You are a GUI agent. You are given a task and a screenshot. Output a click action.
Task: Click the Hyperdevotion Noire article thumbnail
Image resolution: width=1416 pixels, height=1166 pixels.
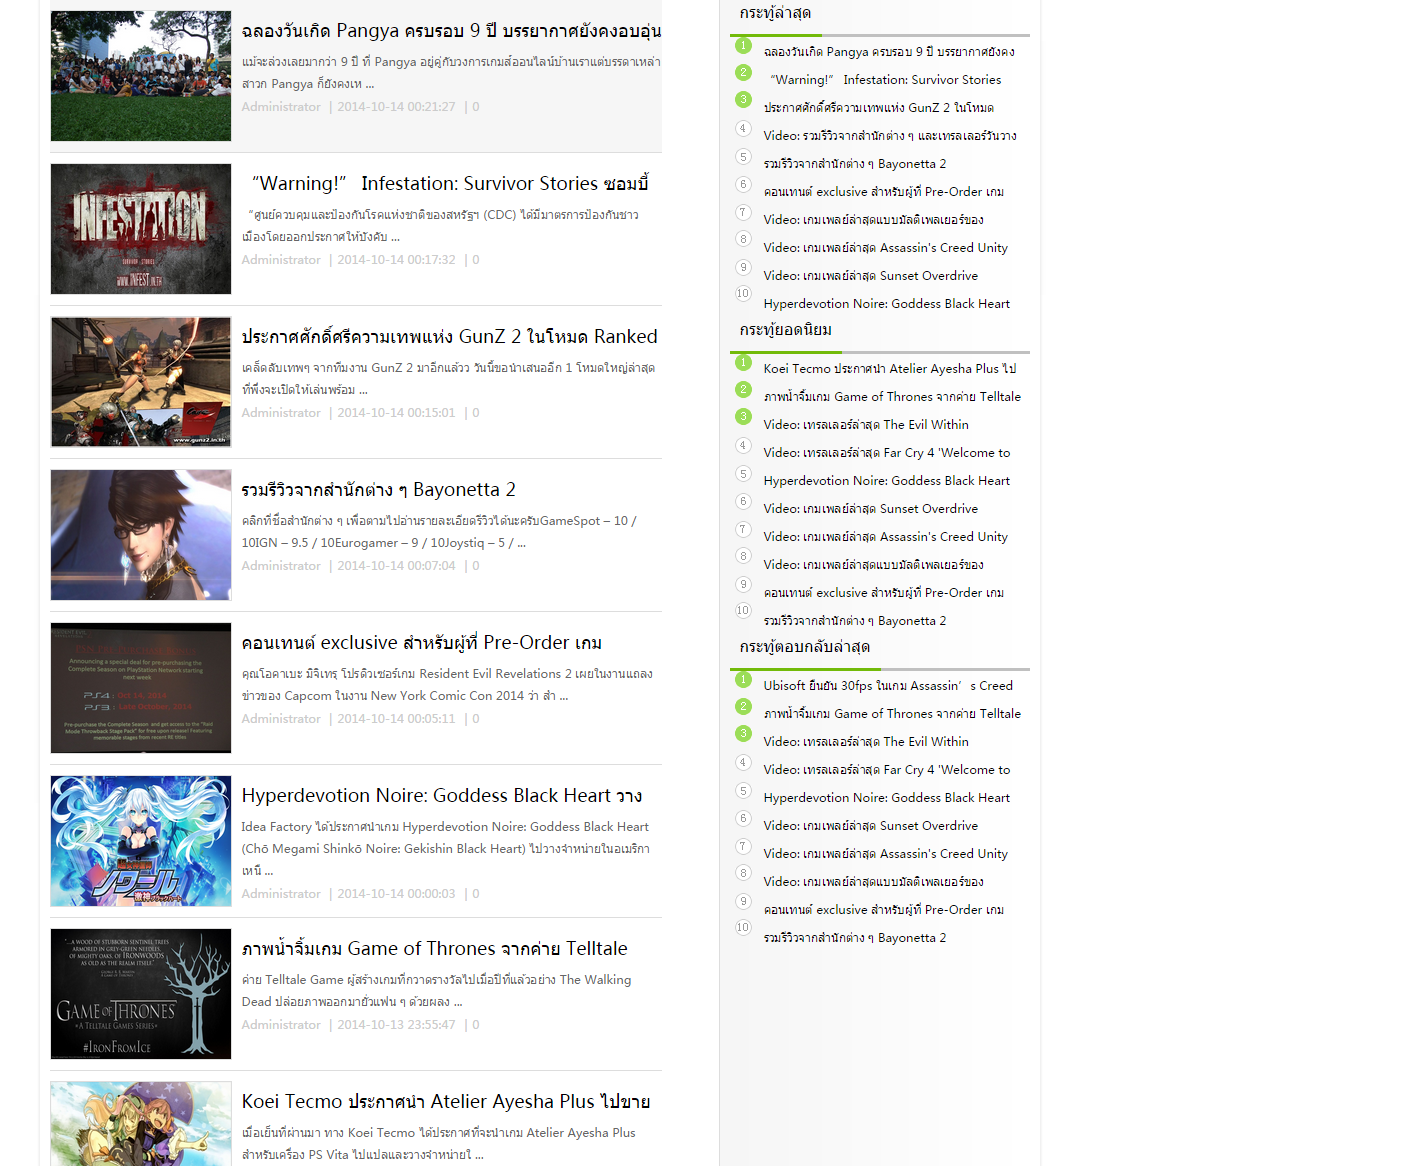tap(141, 841)
